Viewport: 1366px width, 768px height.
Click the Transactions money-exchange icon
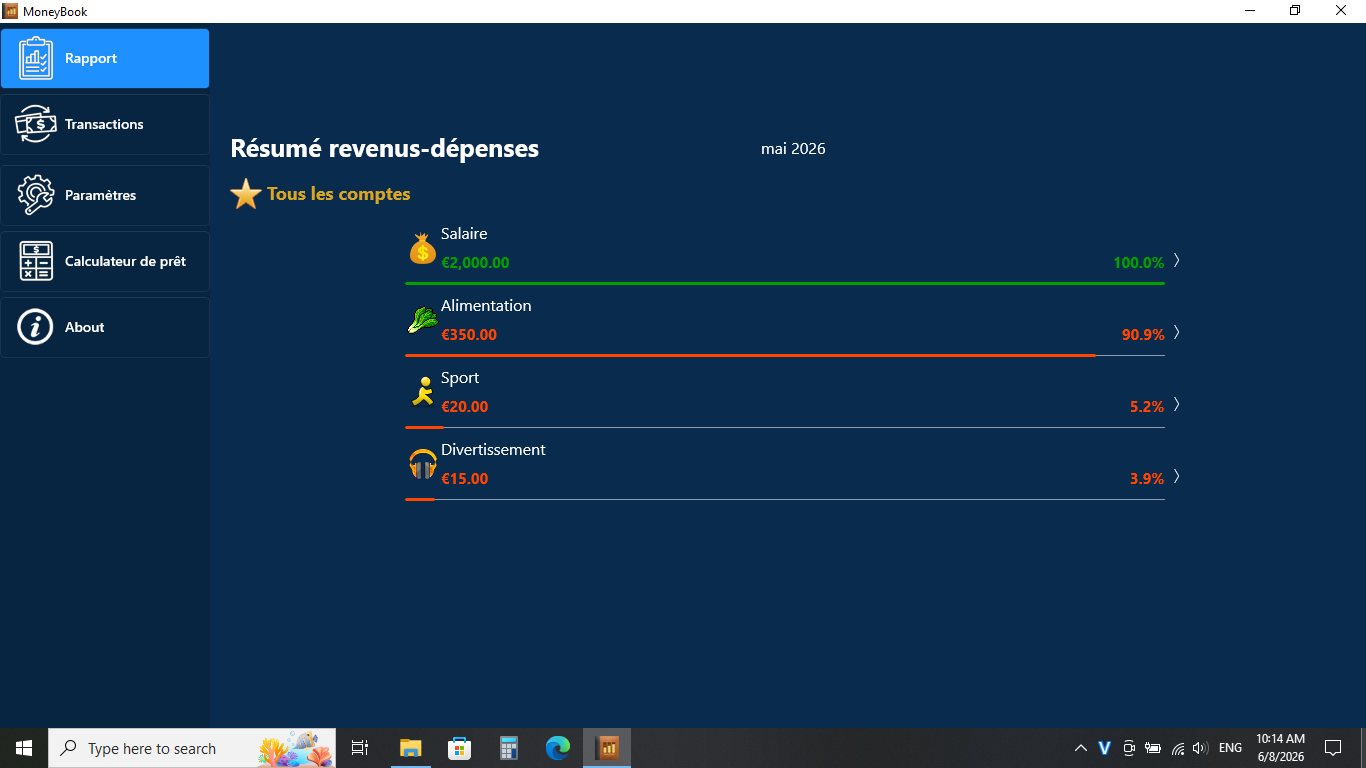[36, 124]
